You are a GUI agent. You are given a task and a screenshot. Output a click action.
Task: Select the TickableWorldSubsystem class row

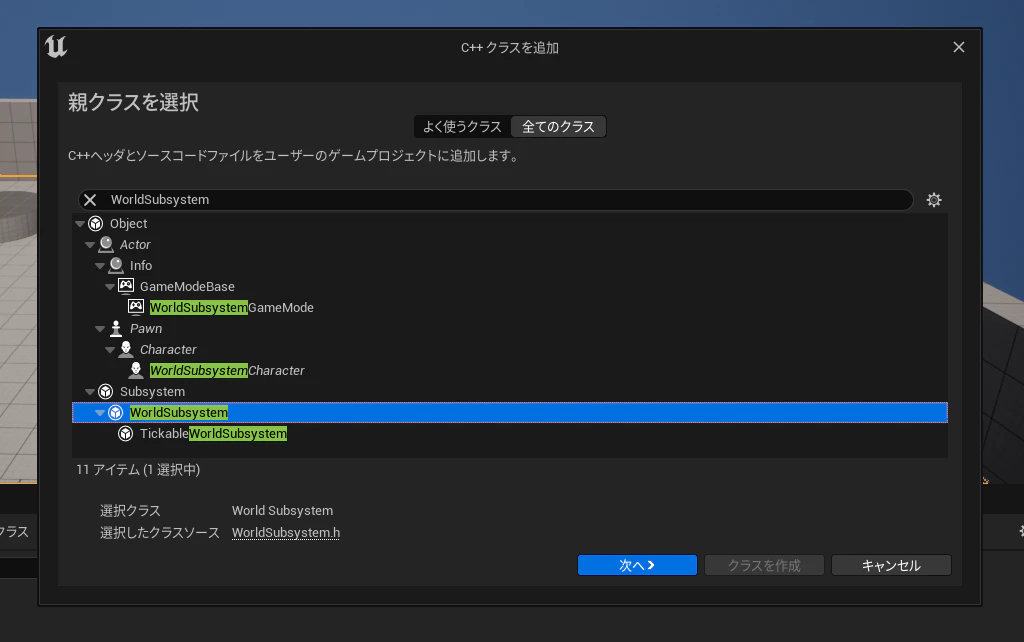[509, 434]
